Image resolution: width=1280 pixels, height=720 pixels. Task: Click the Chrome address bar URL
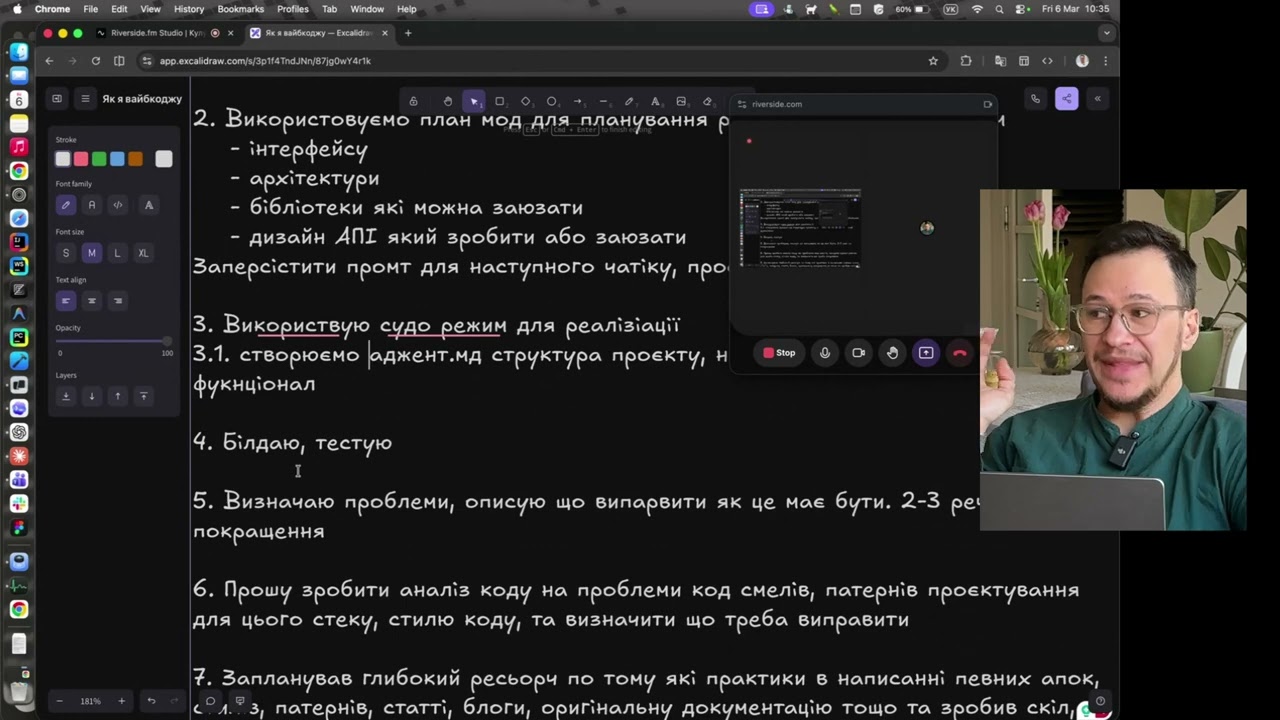[265, 61]
